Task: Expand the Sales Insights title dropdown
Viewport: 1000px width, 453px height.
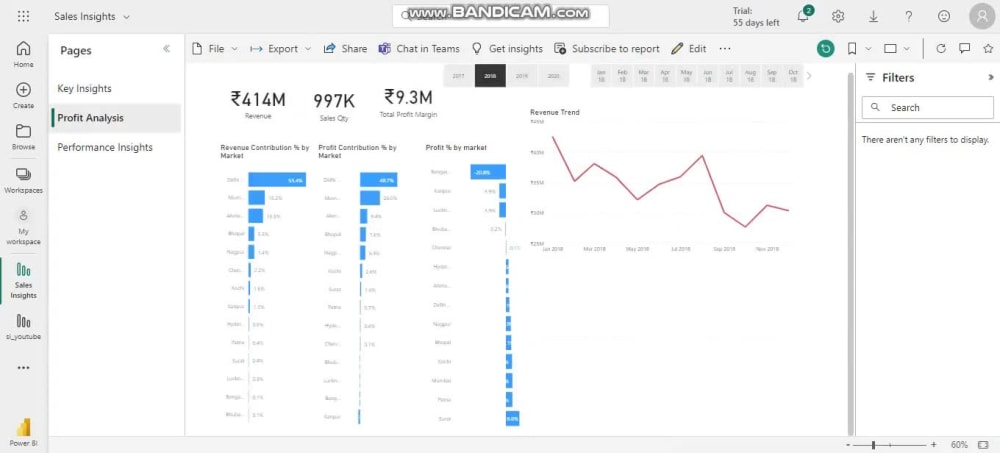Action: click(x=126, y=17)
